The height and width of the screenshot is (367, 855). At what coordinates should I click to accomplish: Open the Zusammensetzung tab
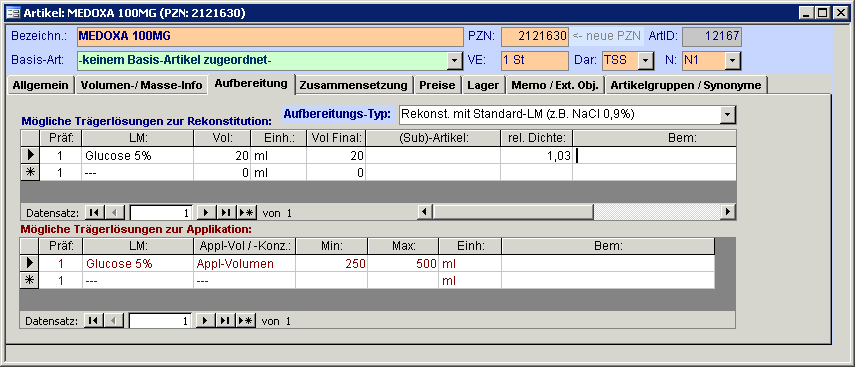click(353, 85)
